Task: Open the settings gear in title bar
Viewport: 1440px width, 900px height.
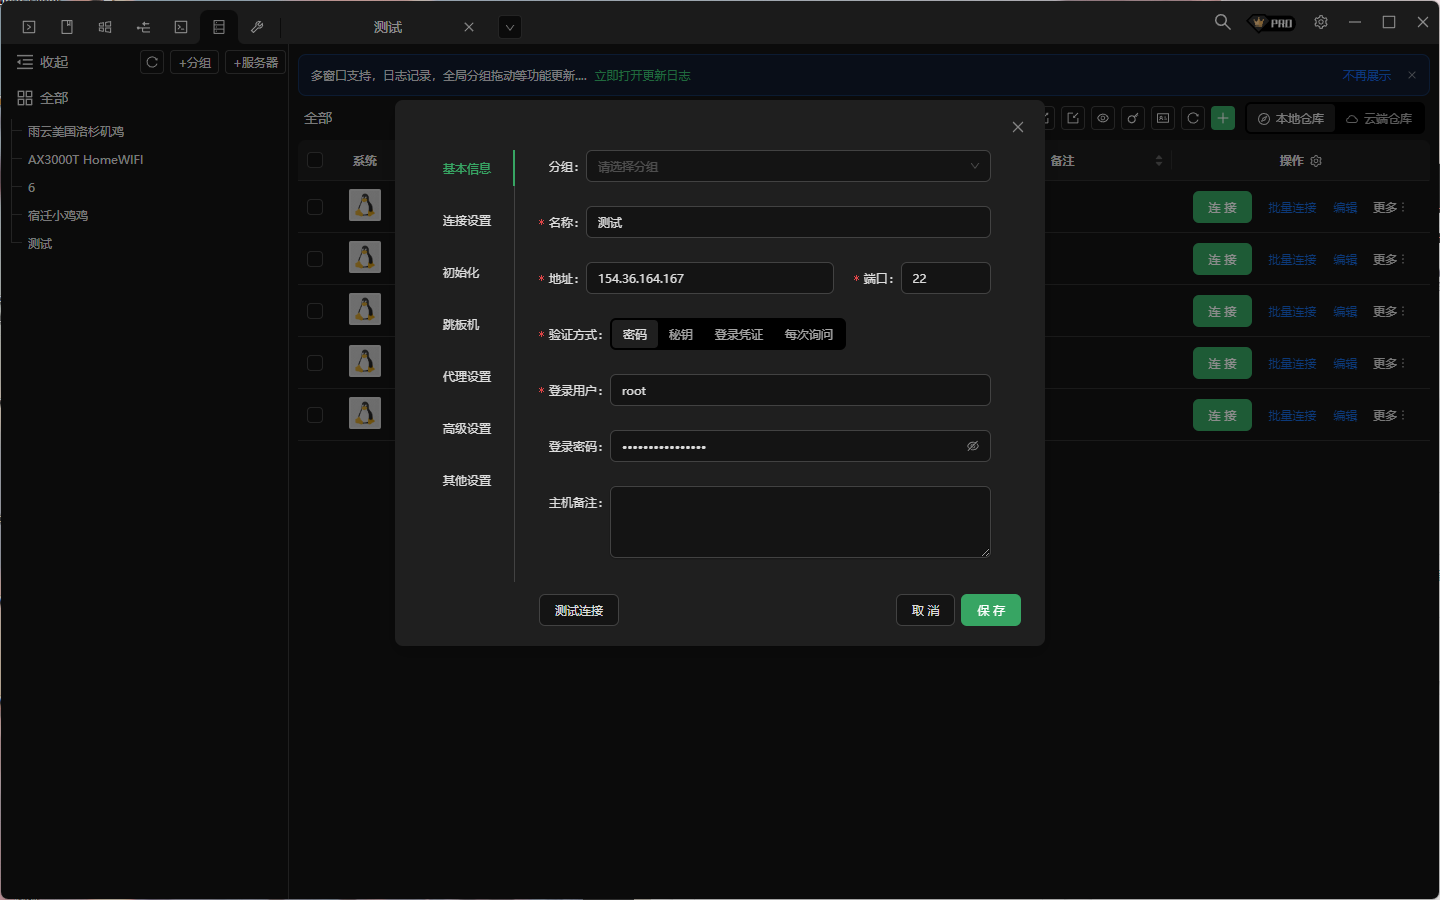Action: coord(1321,22)
